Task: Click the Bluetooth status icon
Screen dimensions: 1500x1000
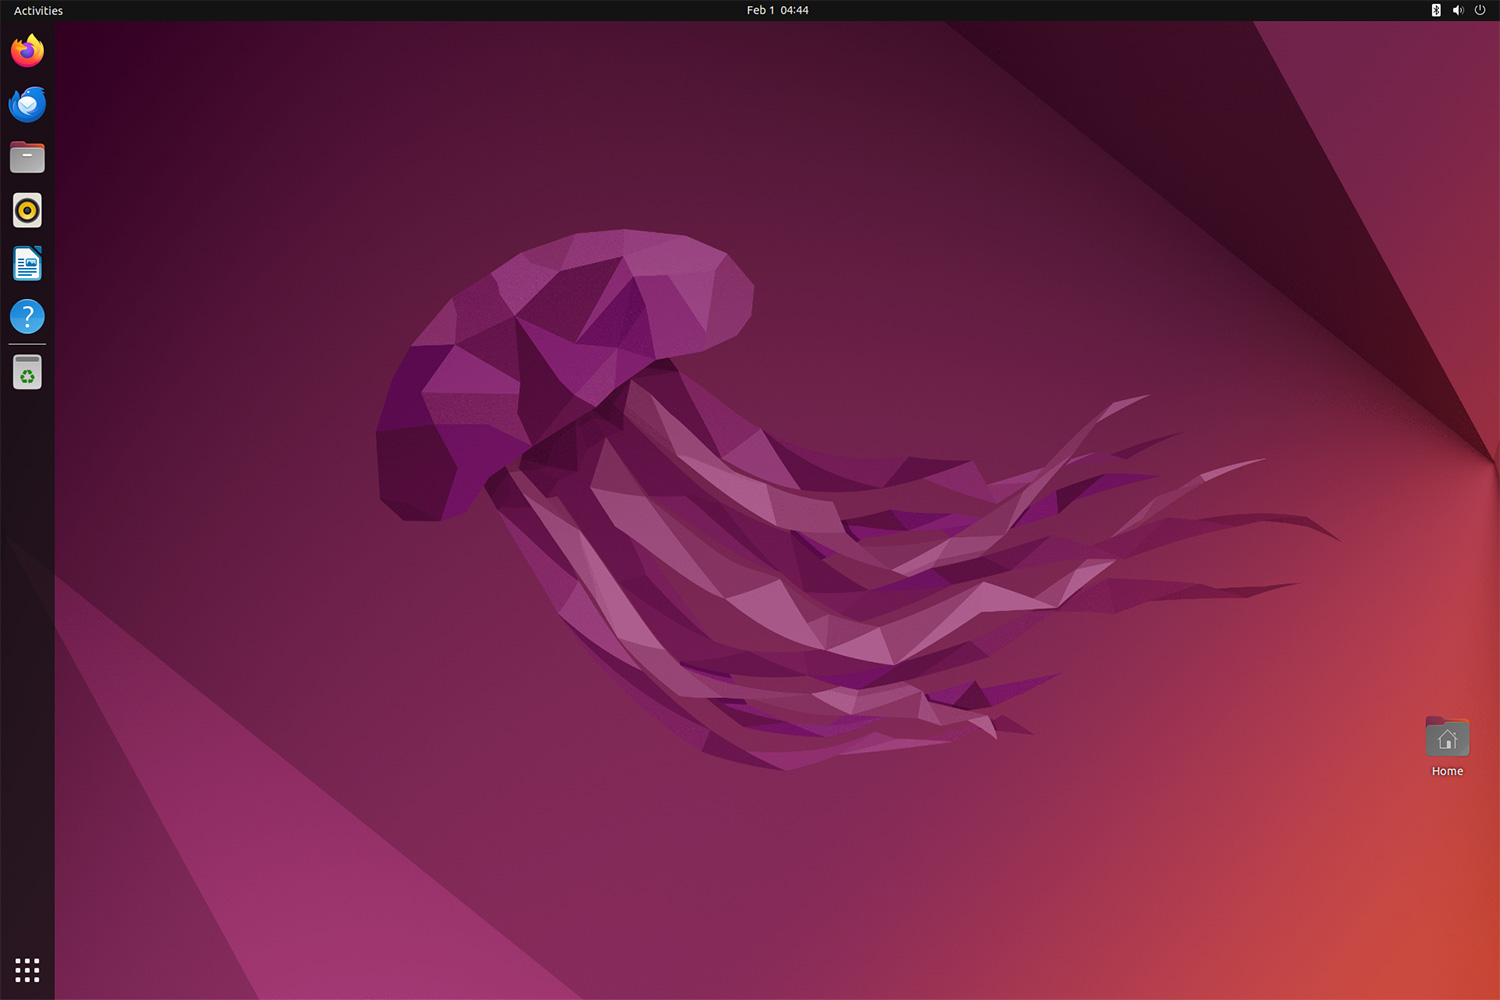Action: [1436, 10]
